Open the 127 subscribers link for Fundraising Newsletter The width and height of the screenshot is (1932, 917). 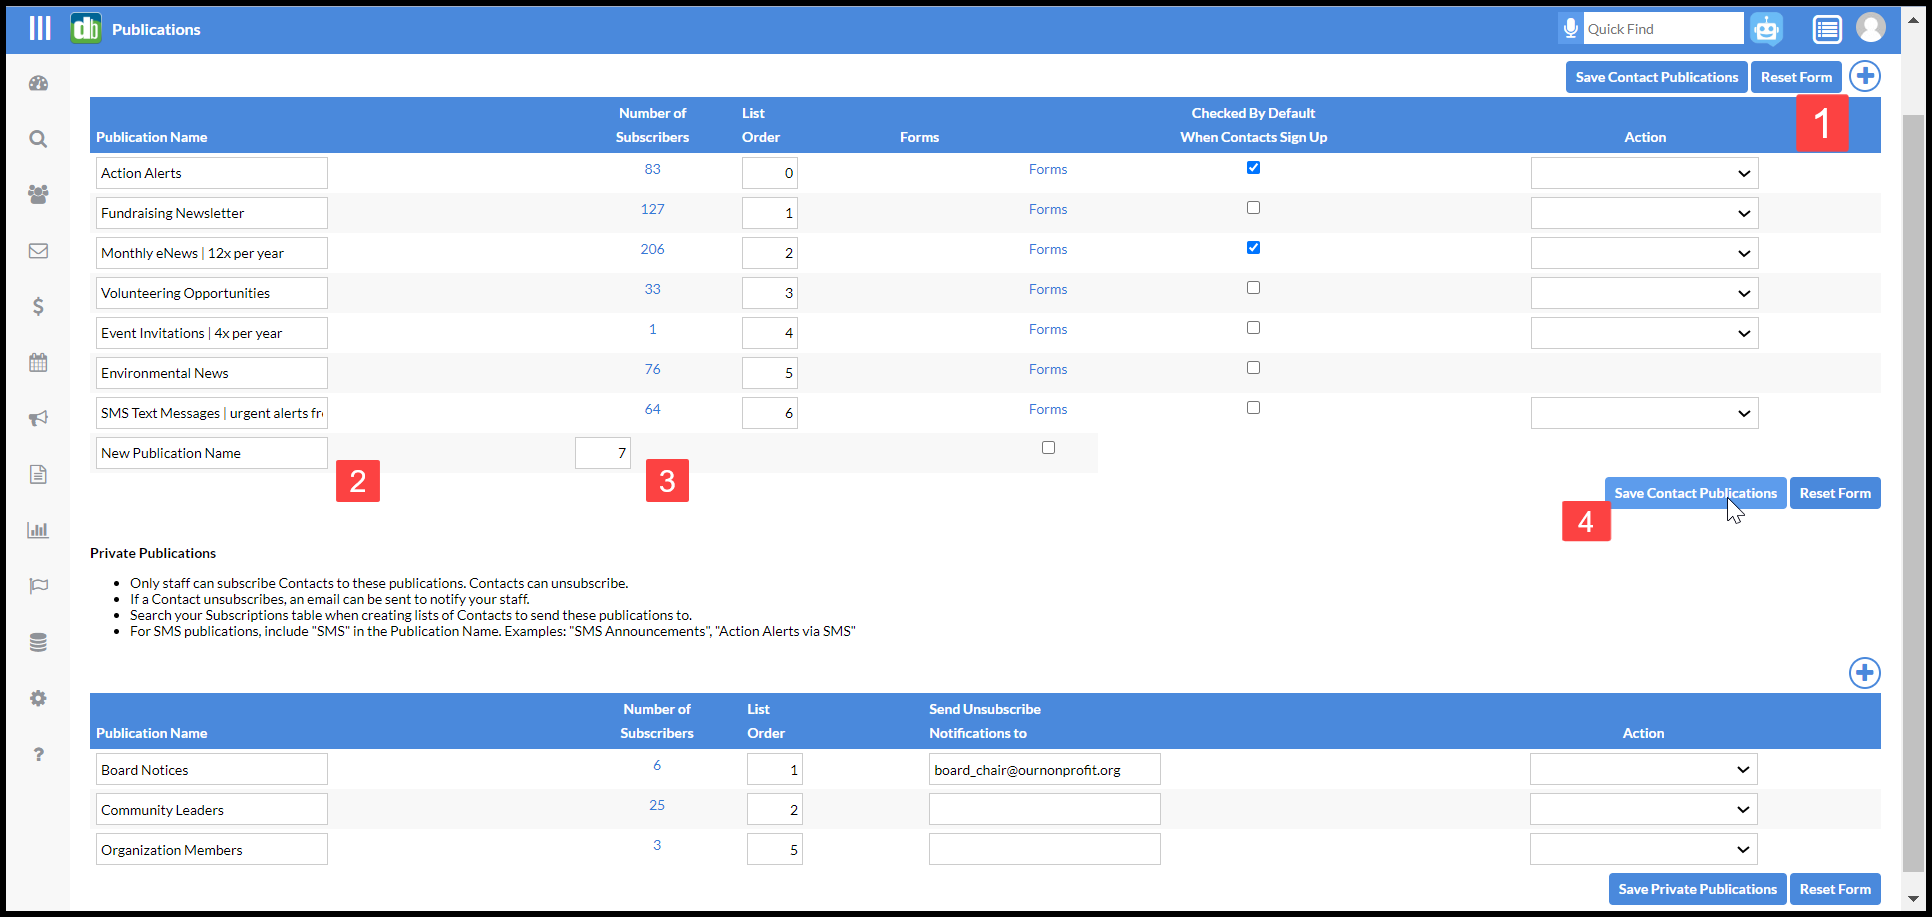click(652, 209)
